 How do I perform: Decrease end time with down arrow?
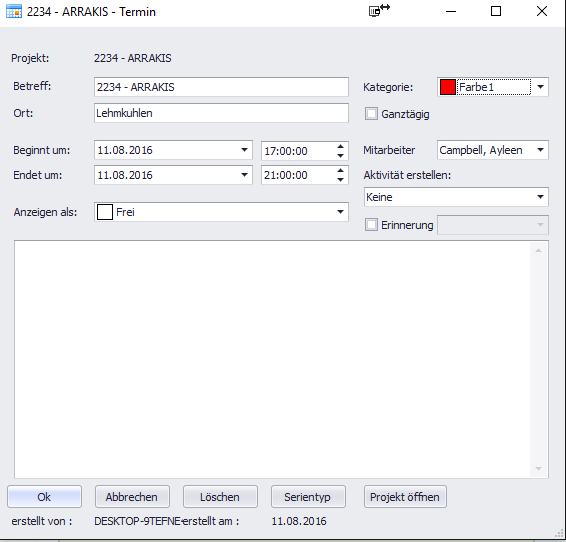[340, 180]
